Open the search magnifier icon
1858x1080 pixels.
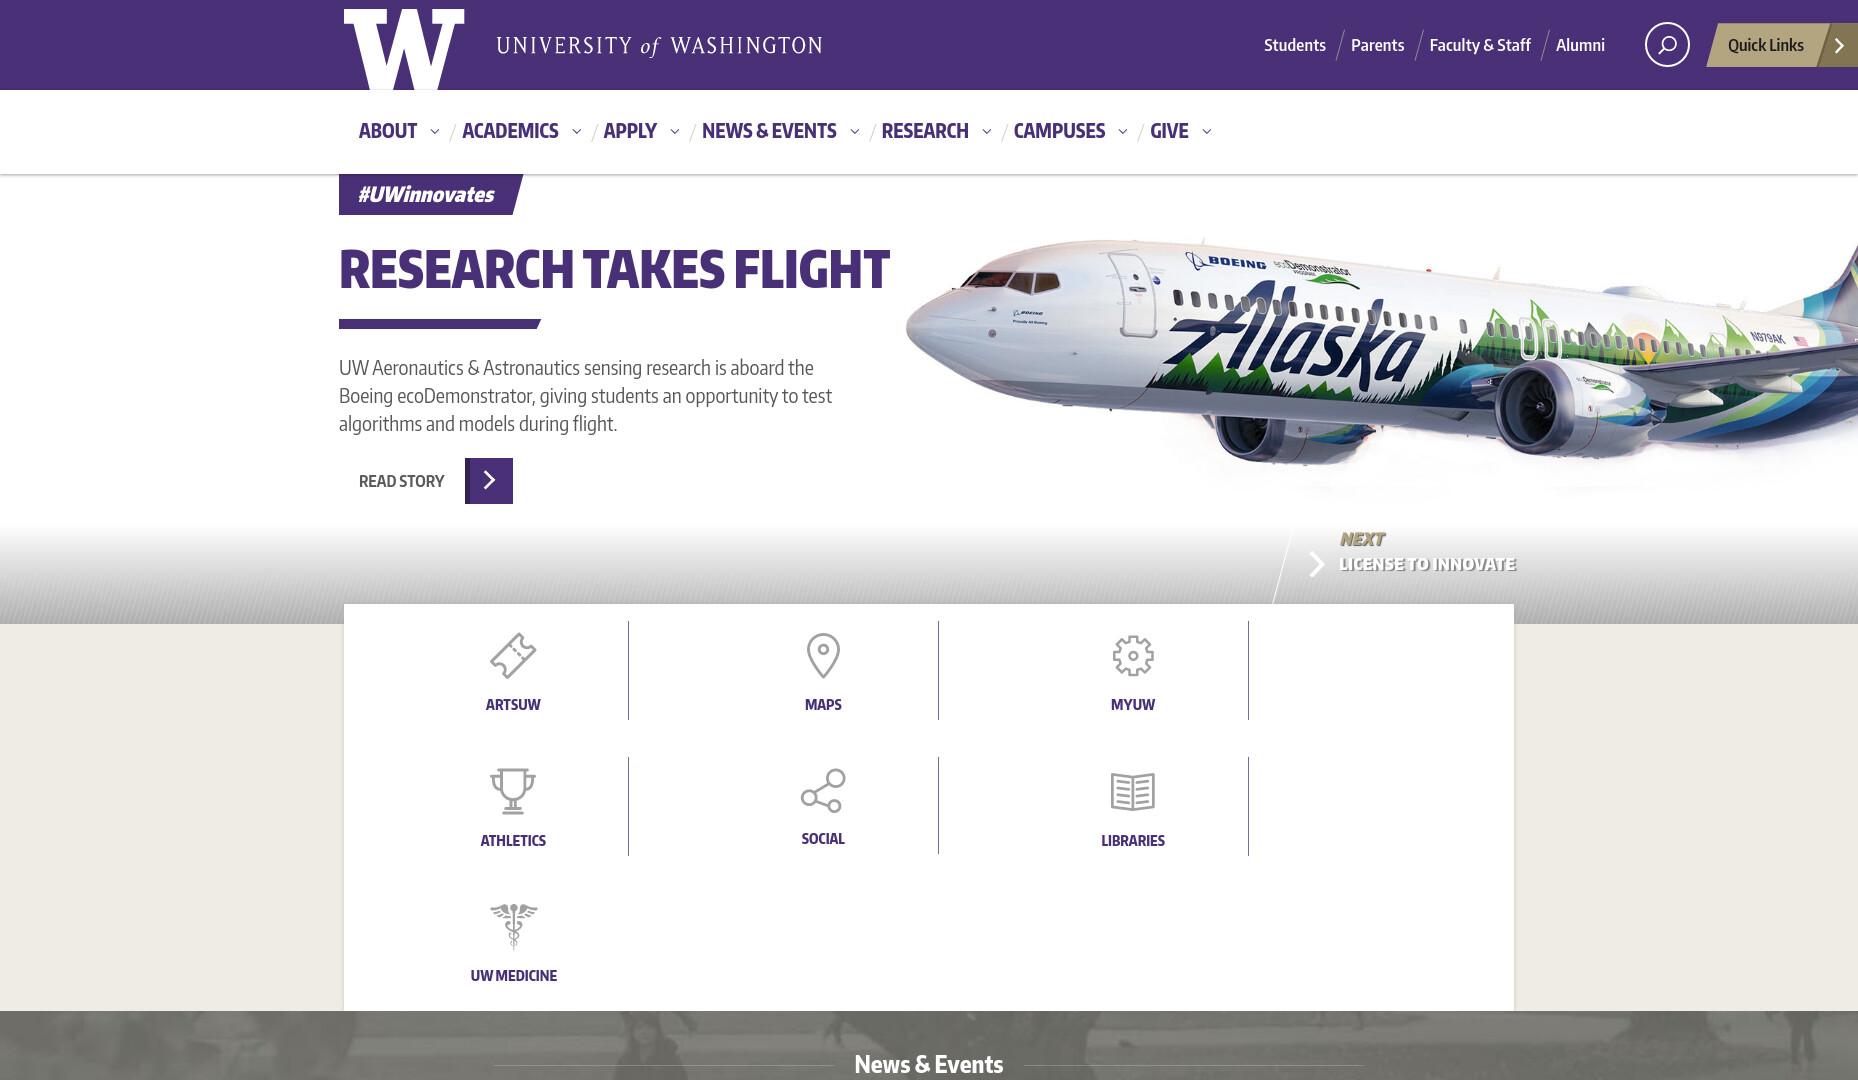click(x=1667, y=45)
